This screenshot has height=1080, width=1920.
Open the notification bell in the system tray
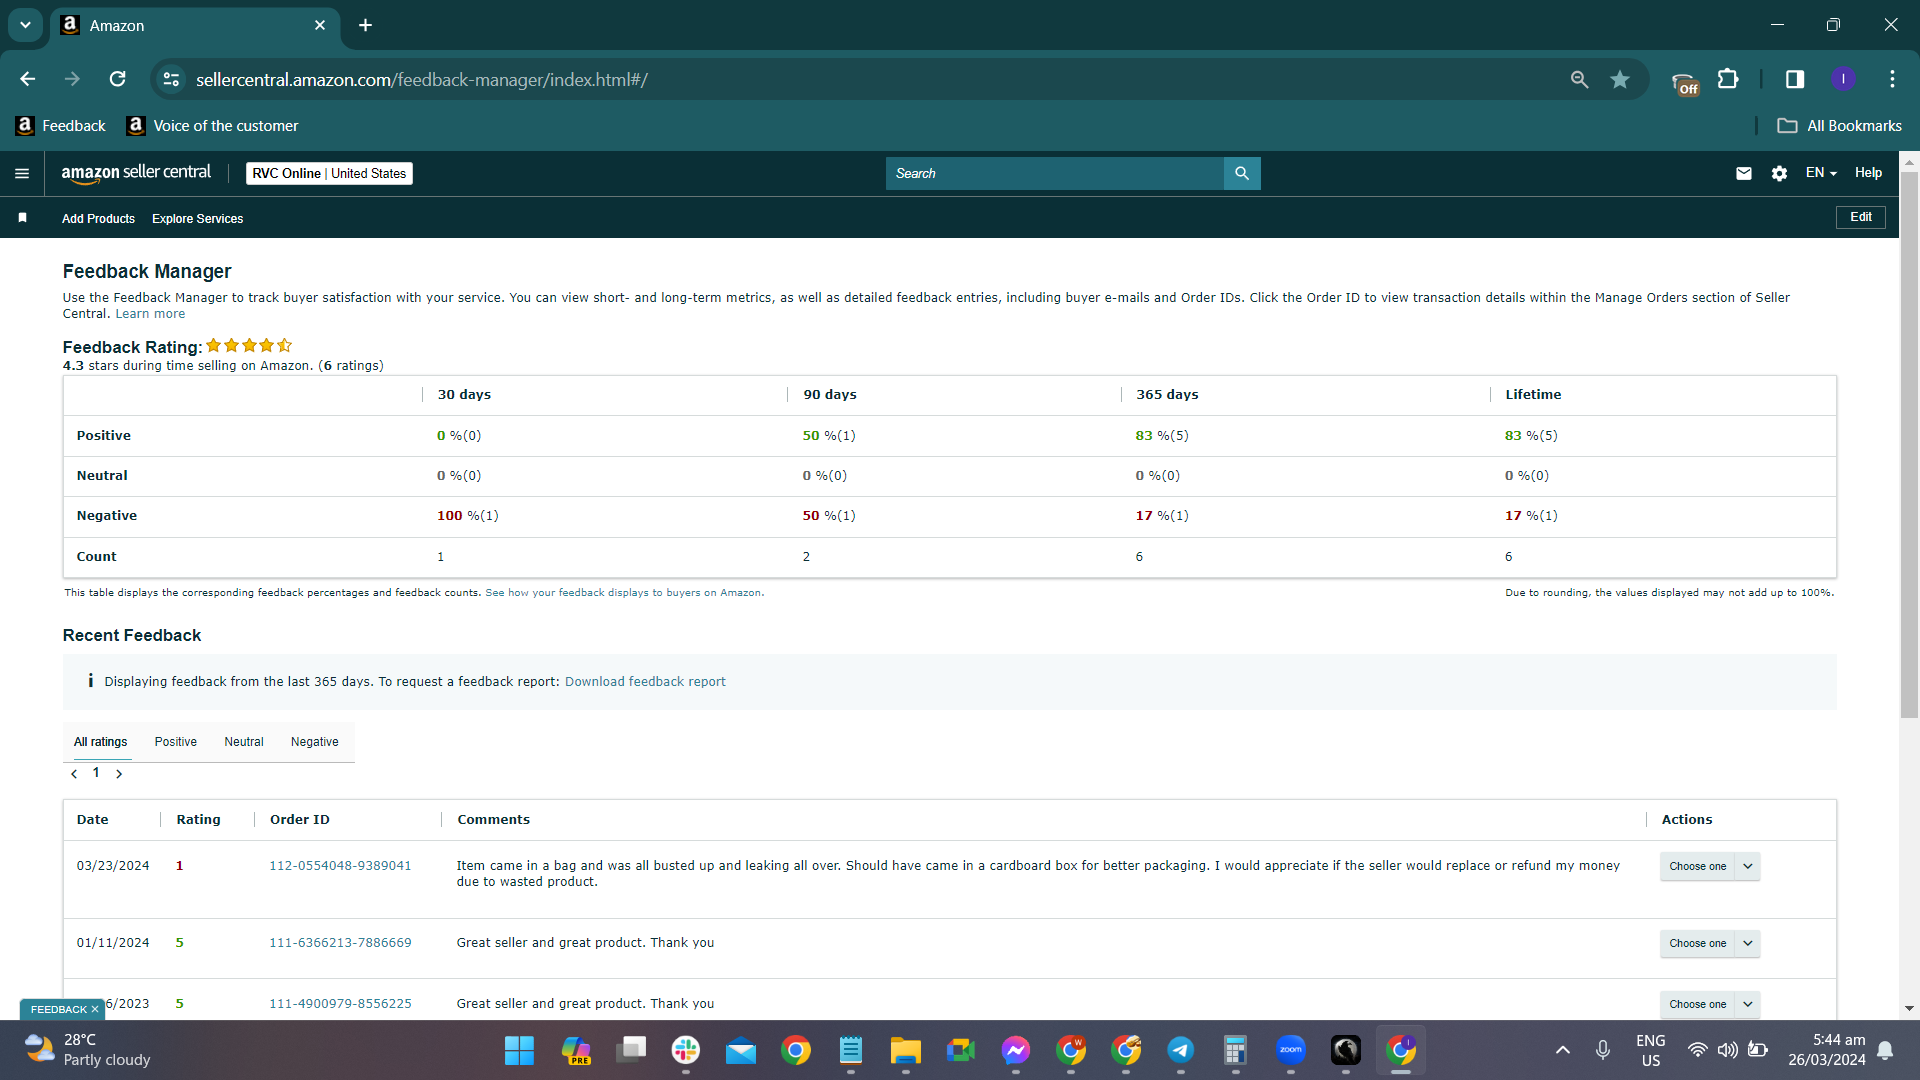[x=1885, y=1050]
